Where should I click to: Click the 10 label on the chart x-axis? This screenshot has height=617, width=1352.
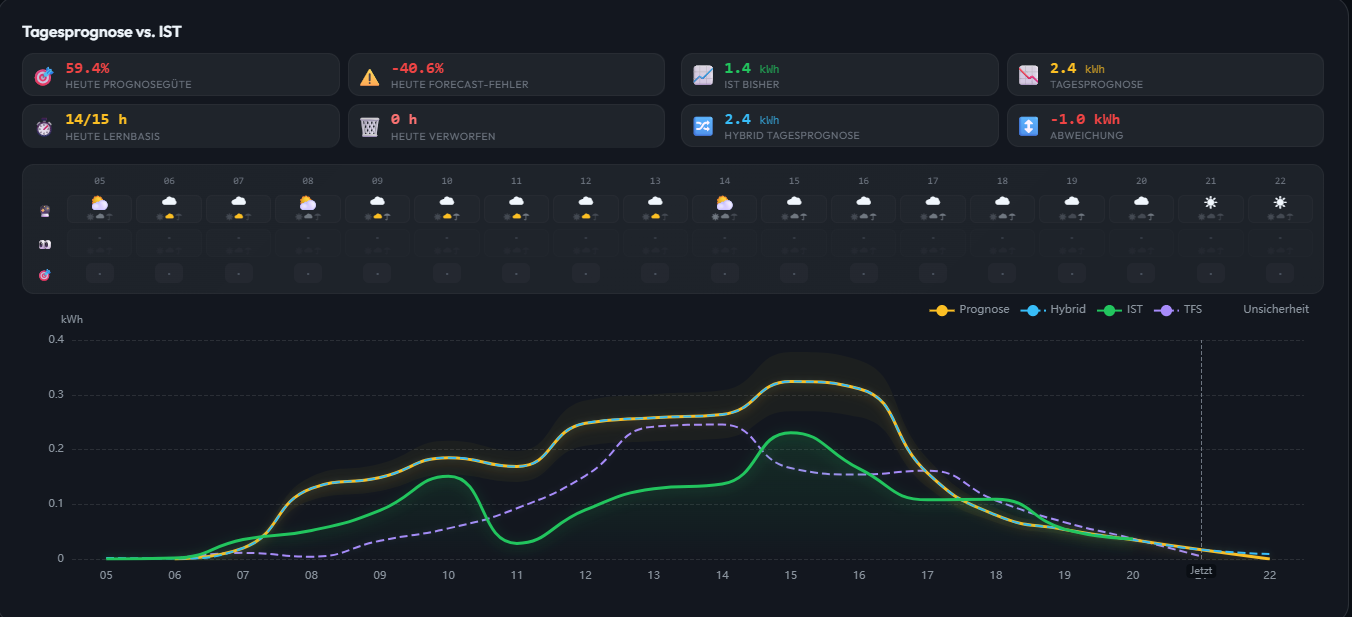coord(448,576)
